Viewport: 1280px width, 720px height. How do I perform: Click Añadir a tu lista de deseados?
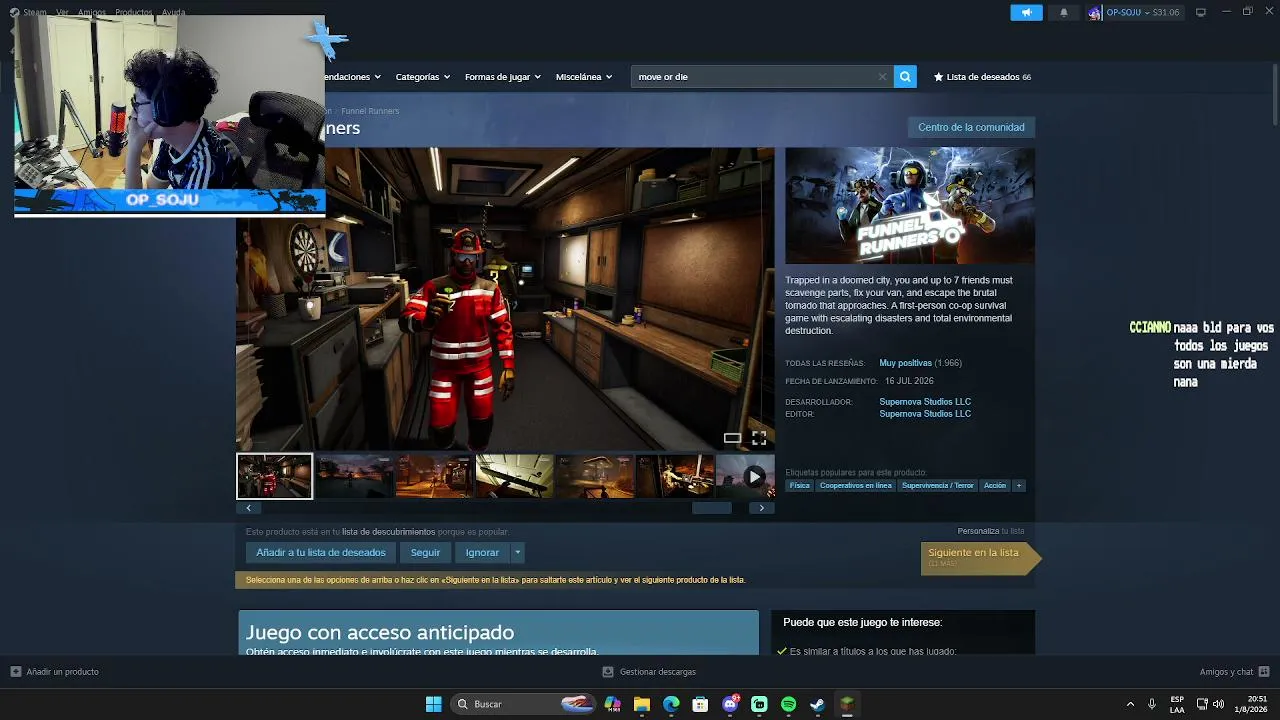click(x=321, y=552)
